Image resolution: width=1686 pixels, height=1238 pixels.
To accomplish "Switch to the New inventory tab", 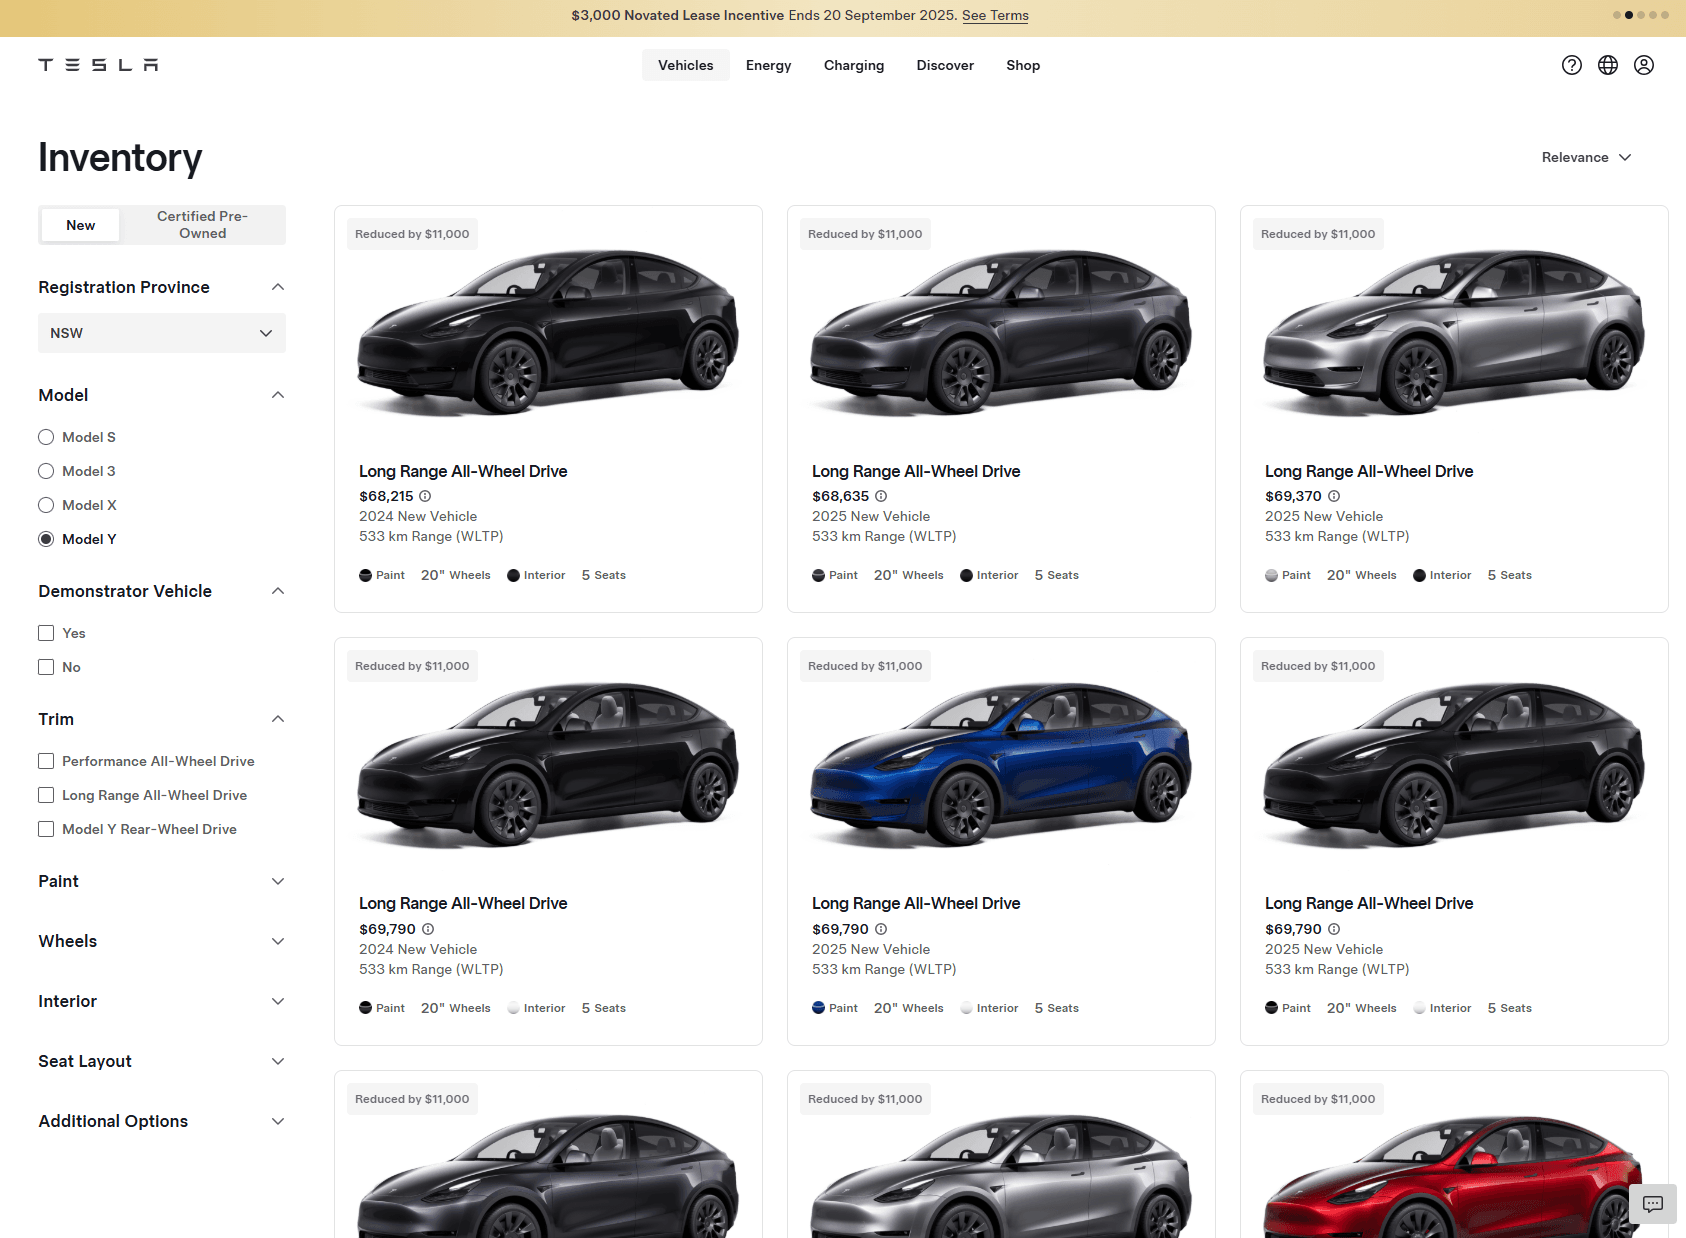I will point(81,225).
